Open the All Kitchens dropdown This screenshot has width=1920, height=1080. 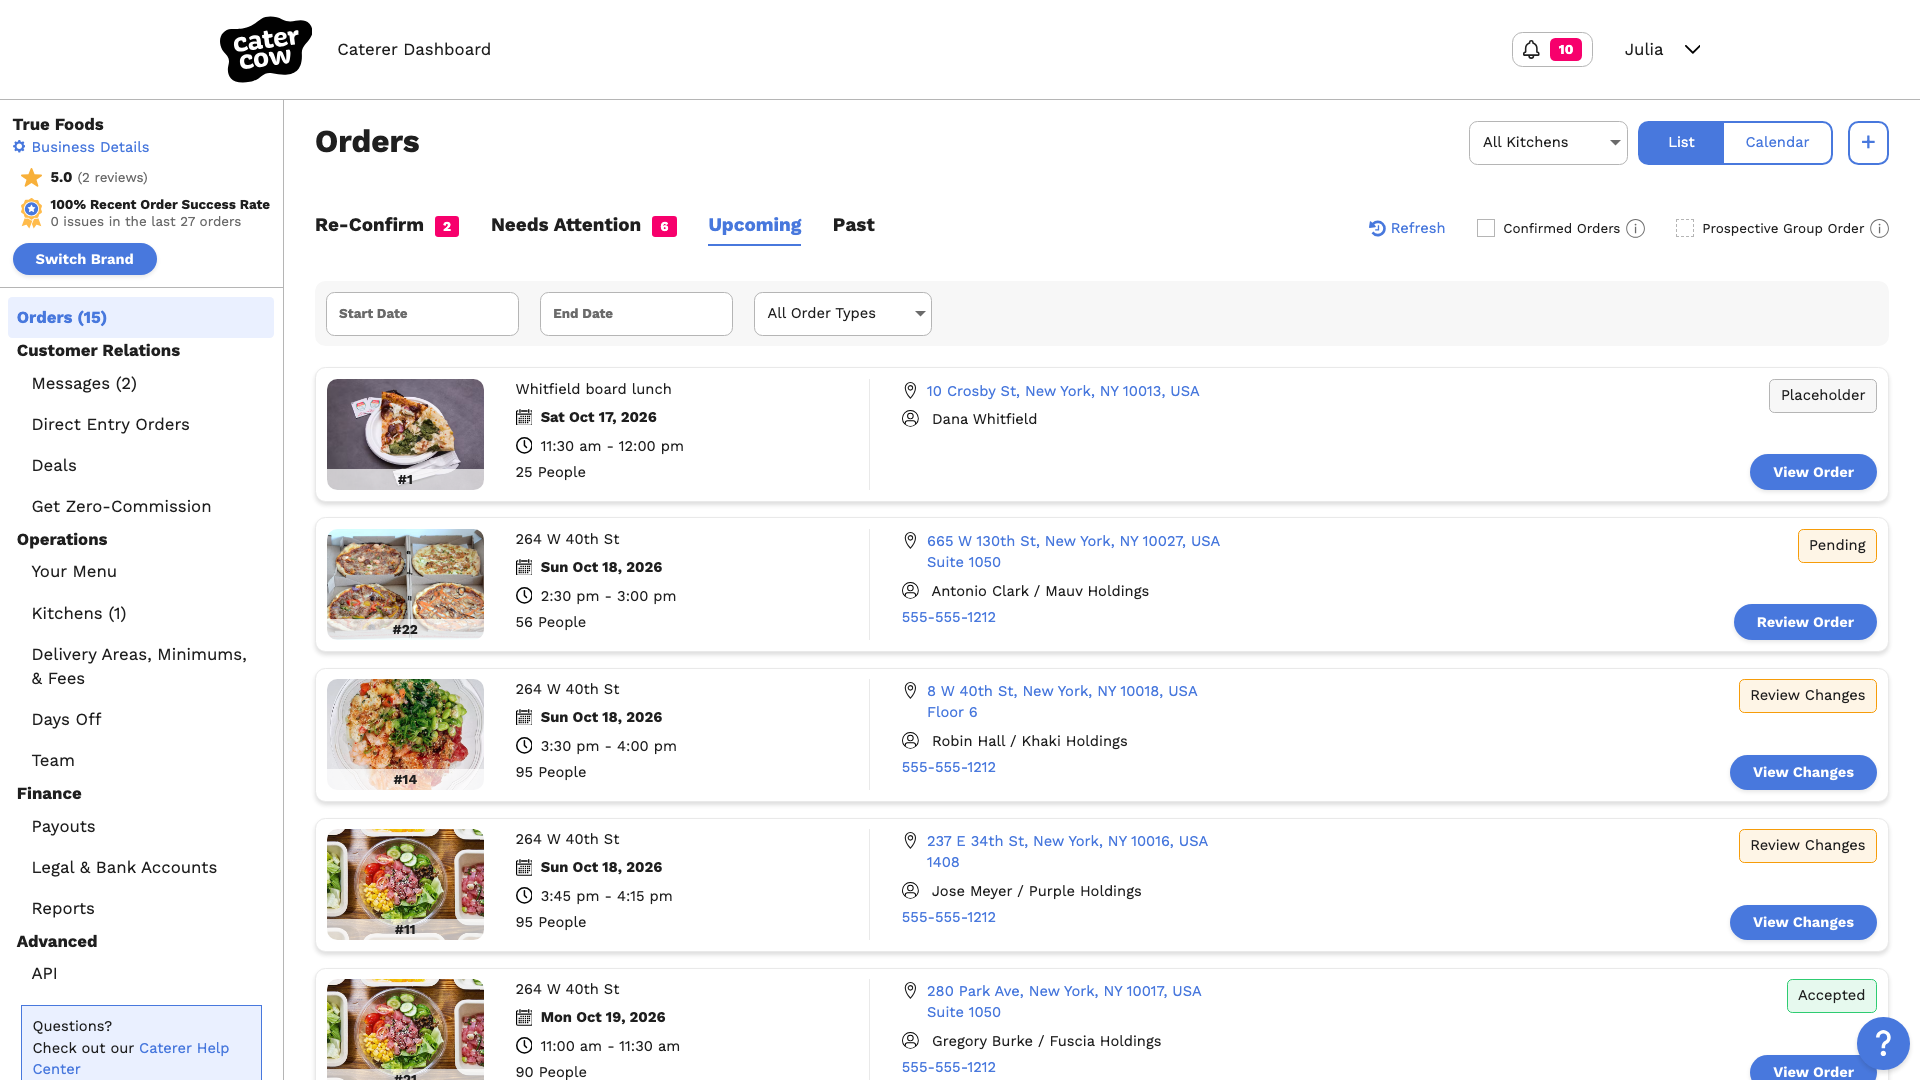tap(1548, 142)
